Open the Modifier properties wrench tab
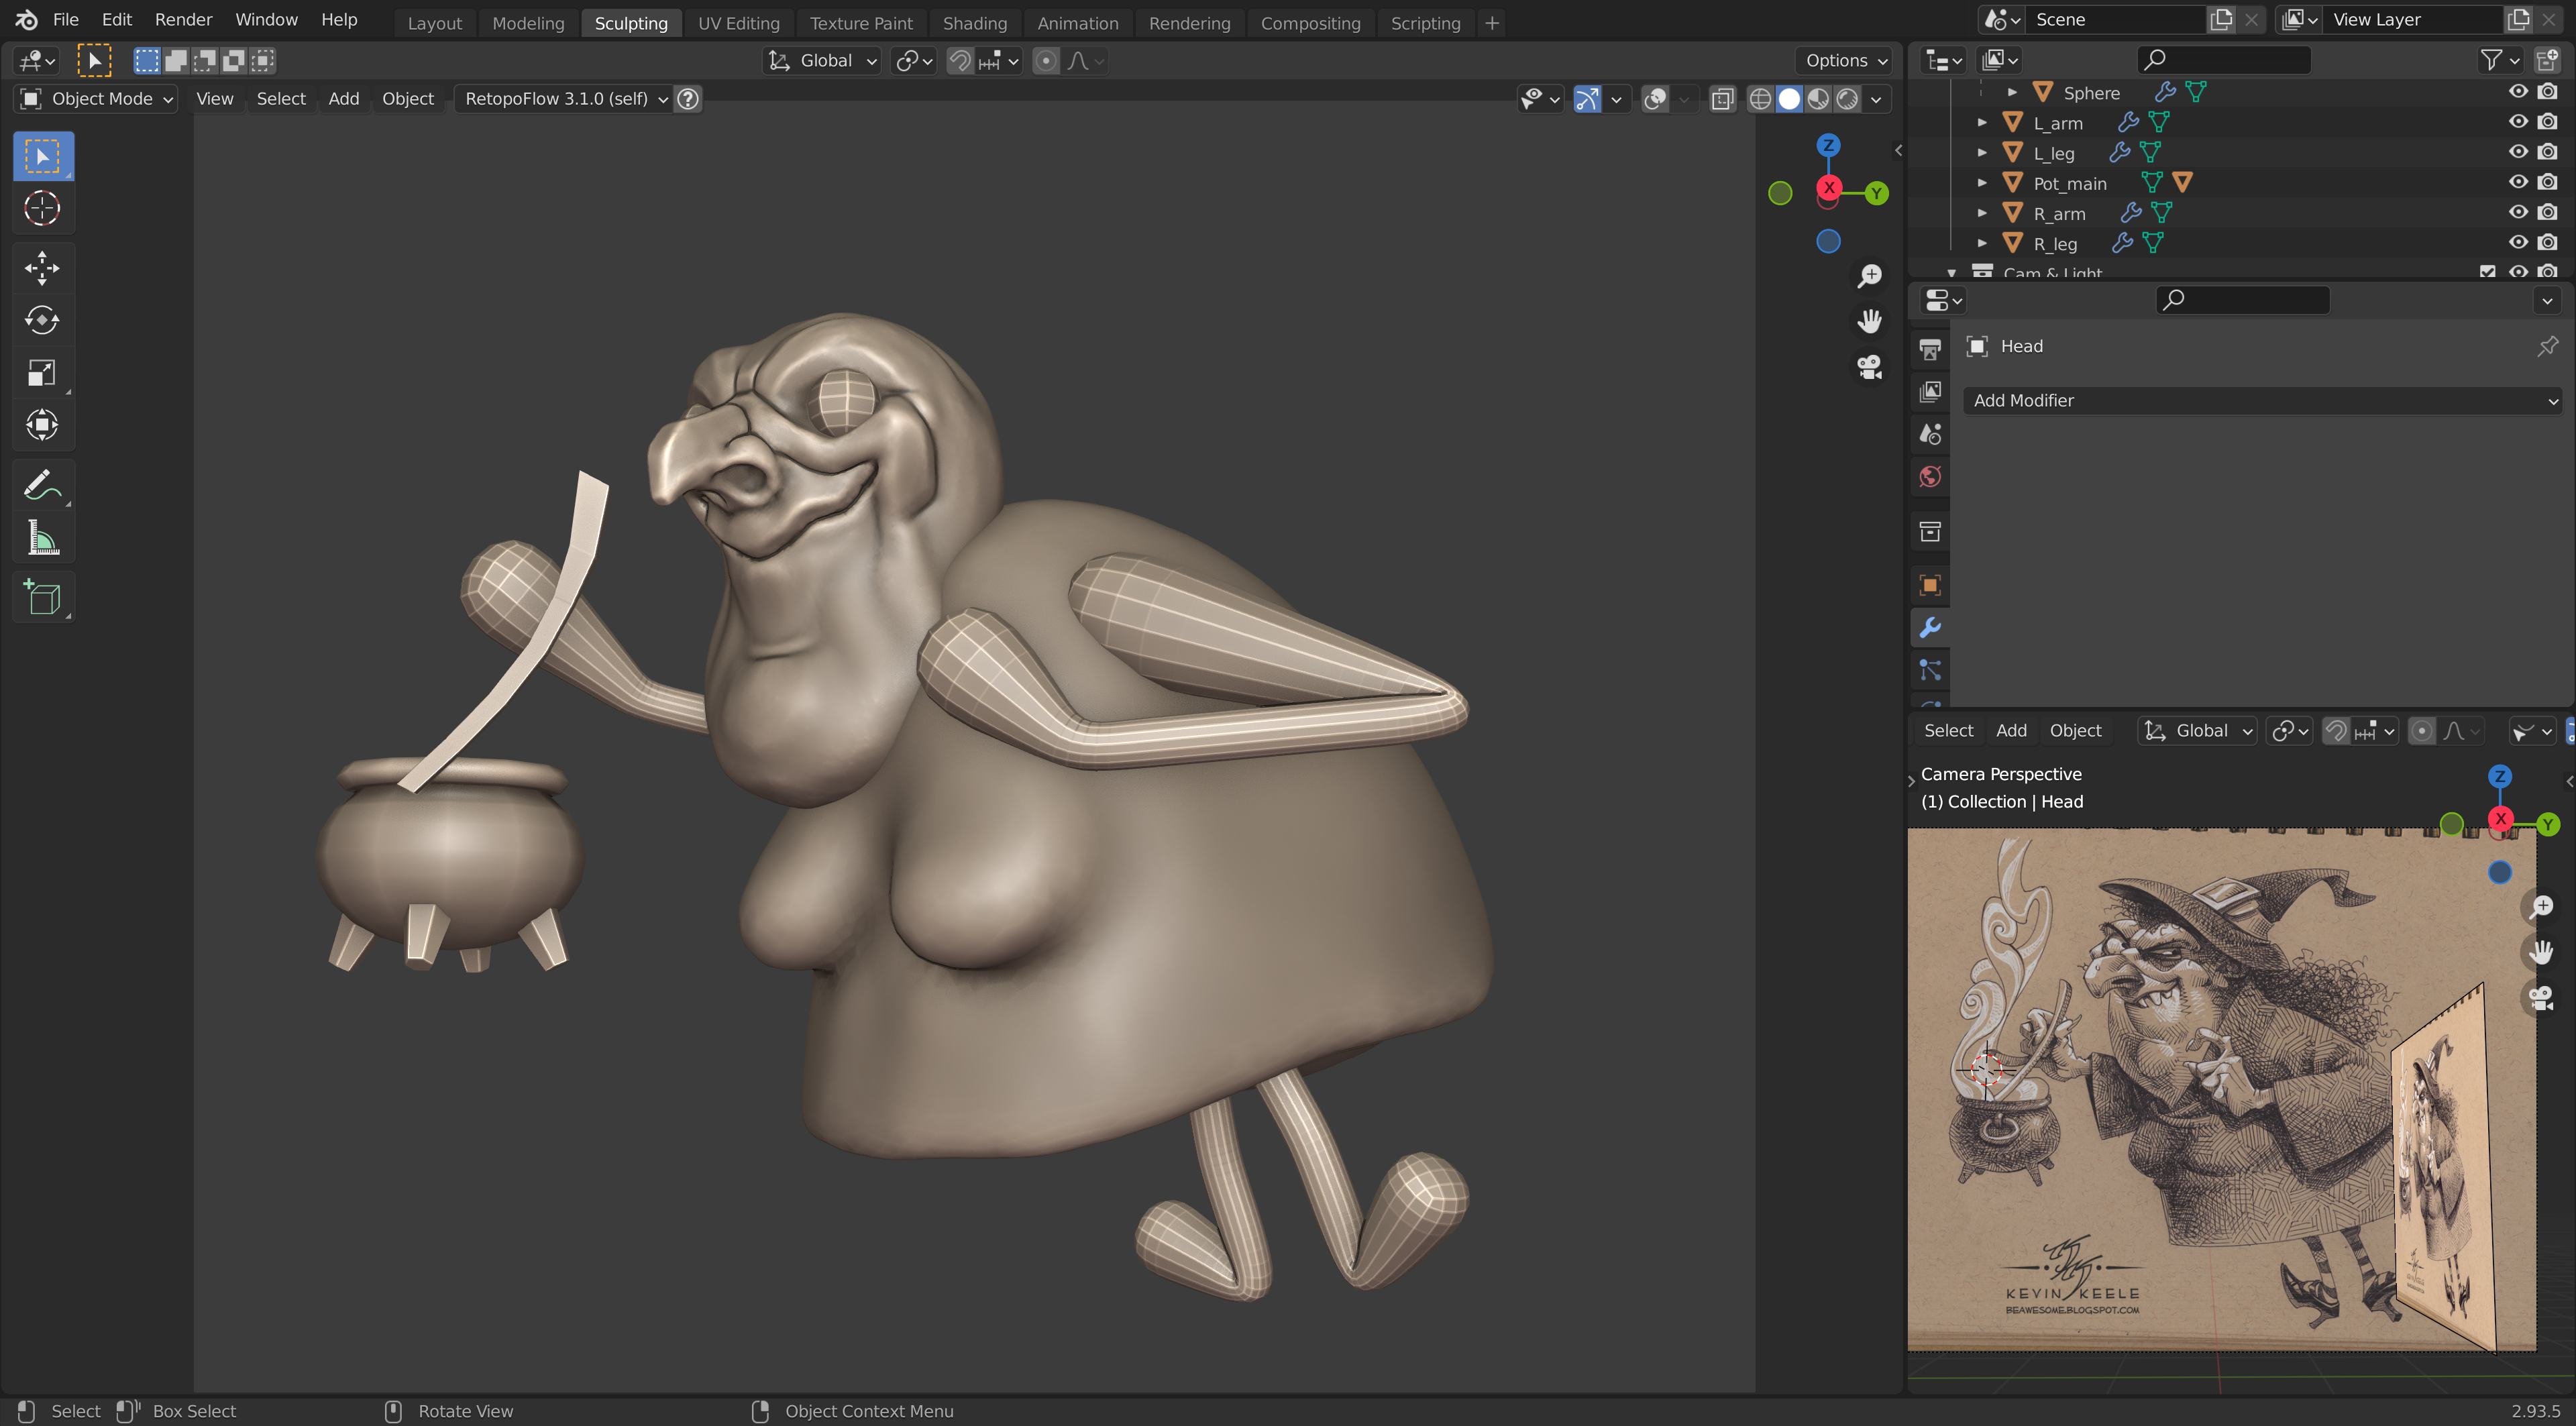The height and width of the screenshot is (1426, 2576). pos(1930,627)
